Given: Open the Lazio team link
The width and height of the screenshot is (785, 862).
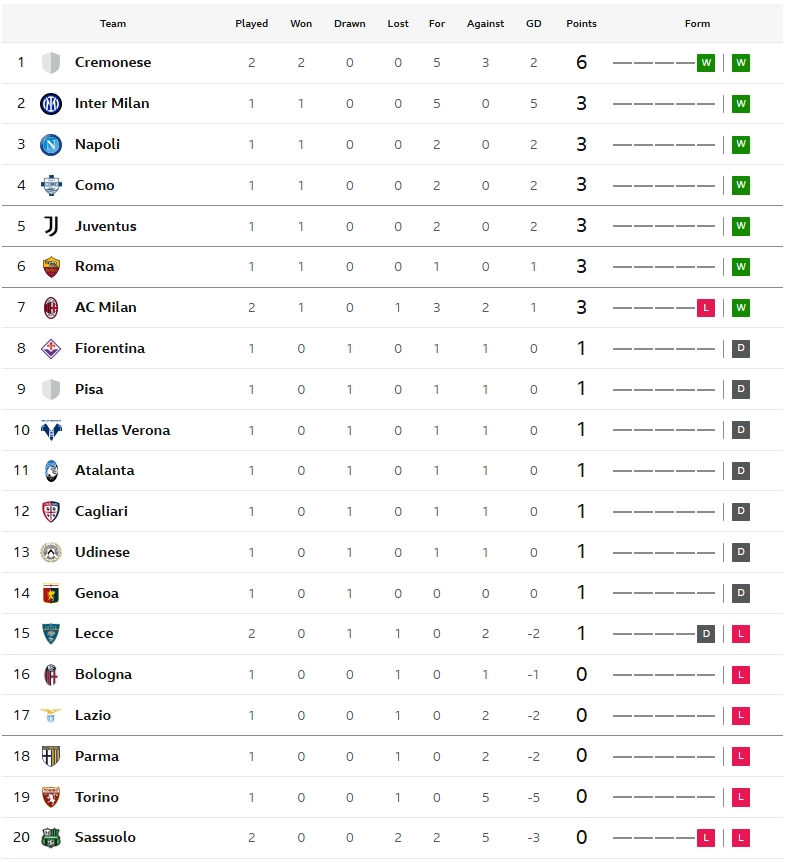Looking at the screenshot, I should 93,715.
